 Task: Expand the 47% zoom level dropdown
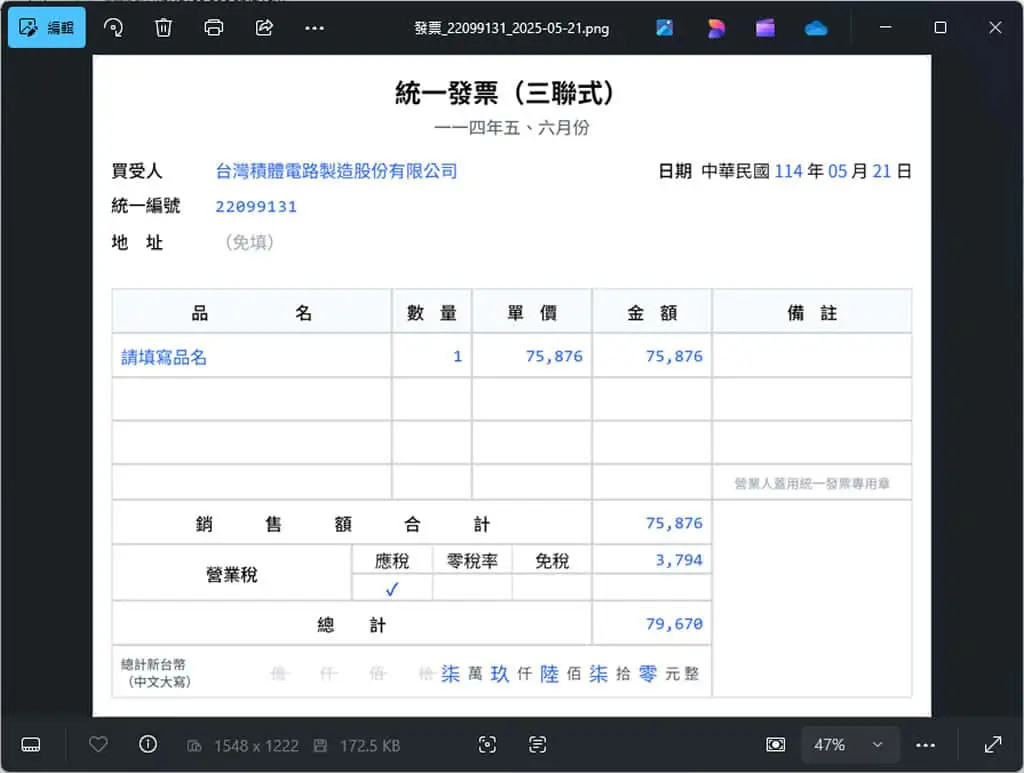[x=849, y=745]
